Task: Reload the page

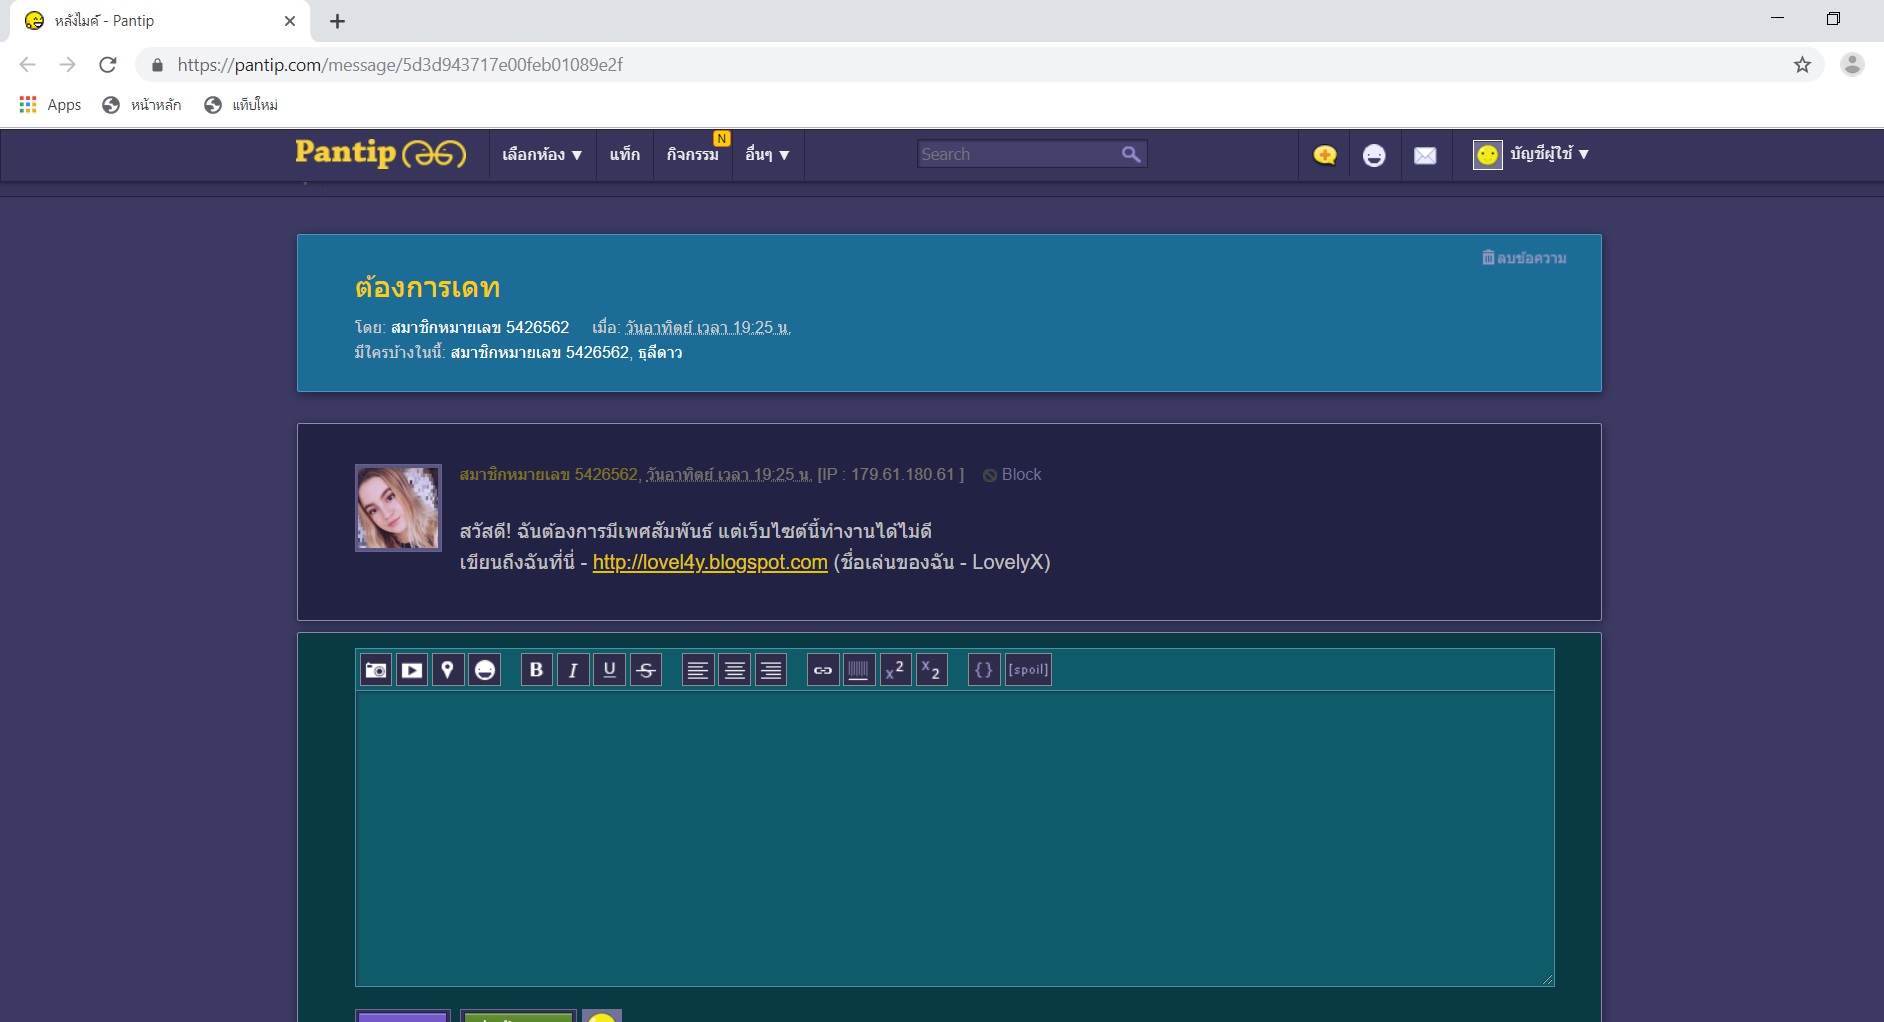Action: click(108, 65)
